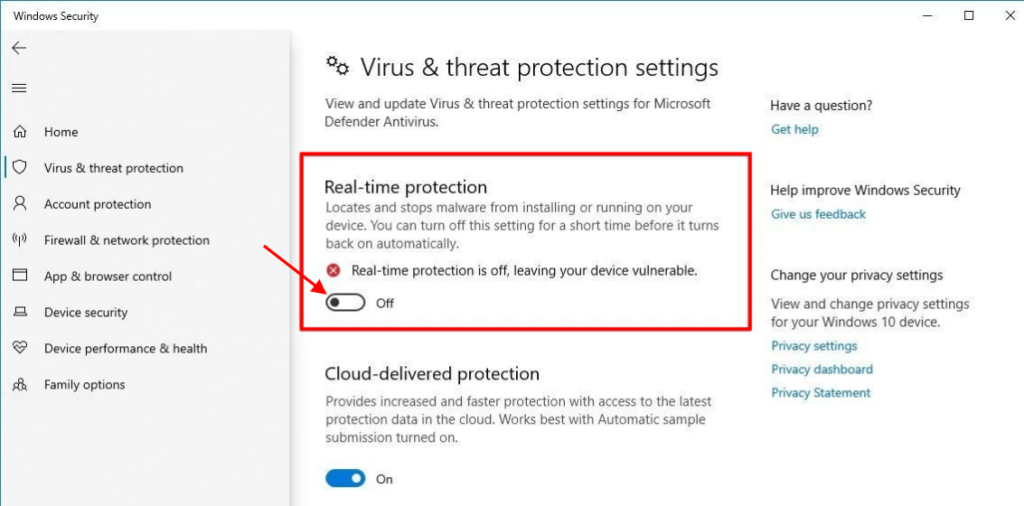This screenshot has width=1024, height=506.
Task: Open the hamburger navigation menu
Action: click(x=19, y=88)
